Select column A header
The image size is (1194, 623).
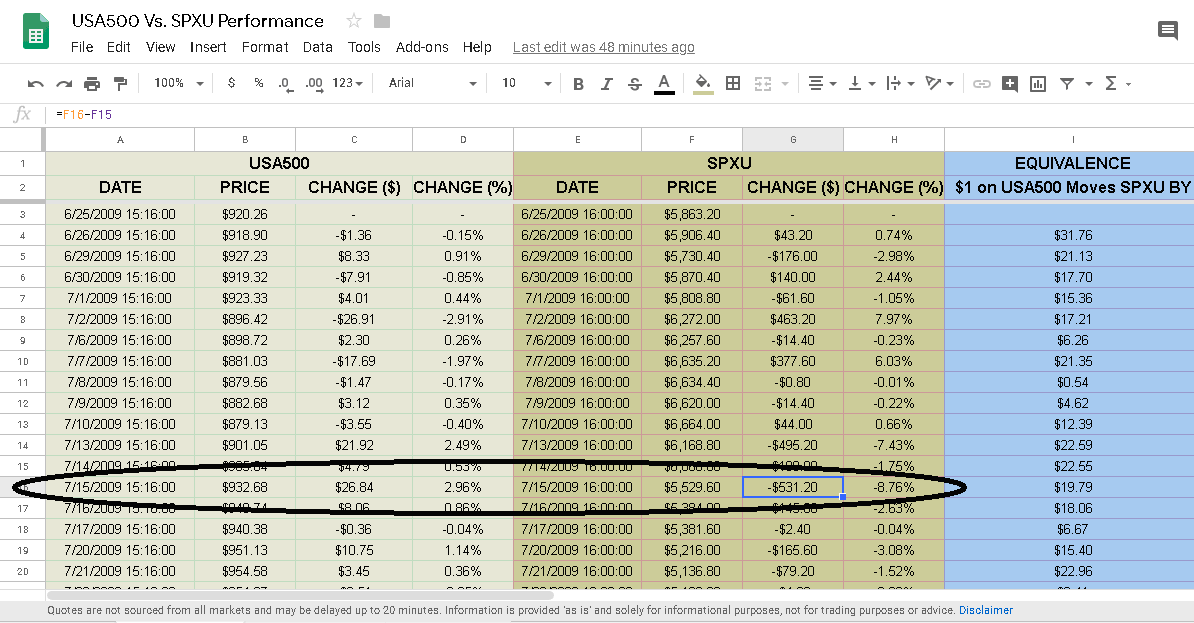120,139
